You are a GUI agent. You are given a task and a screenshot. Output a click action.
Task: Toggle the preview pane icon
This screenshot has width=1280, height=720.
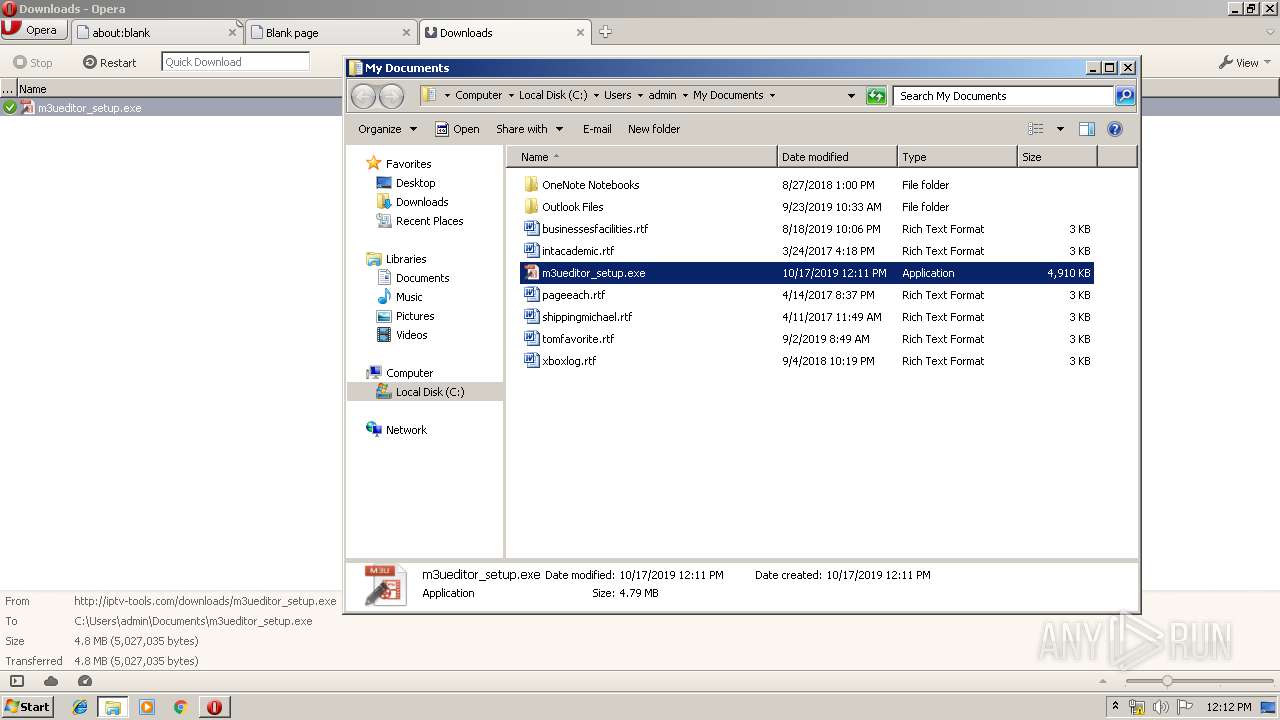pos(1087,129)
